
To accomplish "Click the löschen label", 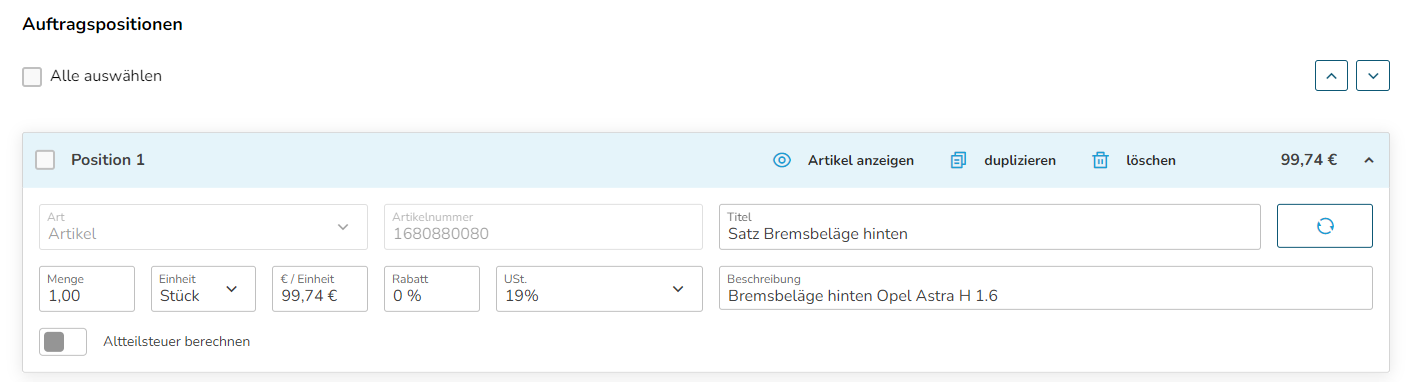I will [1151, 160].
